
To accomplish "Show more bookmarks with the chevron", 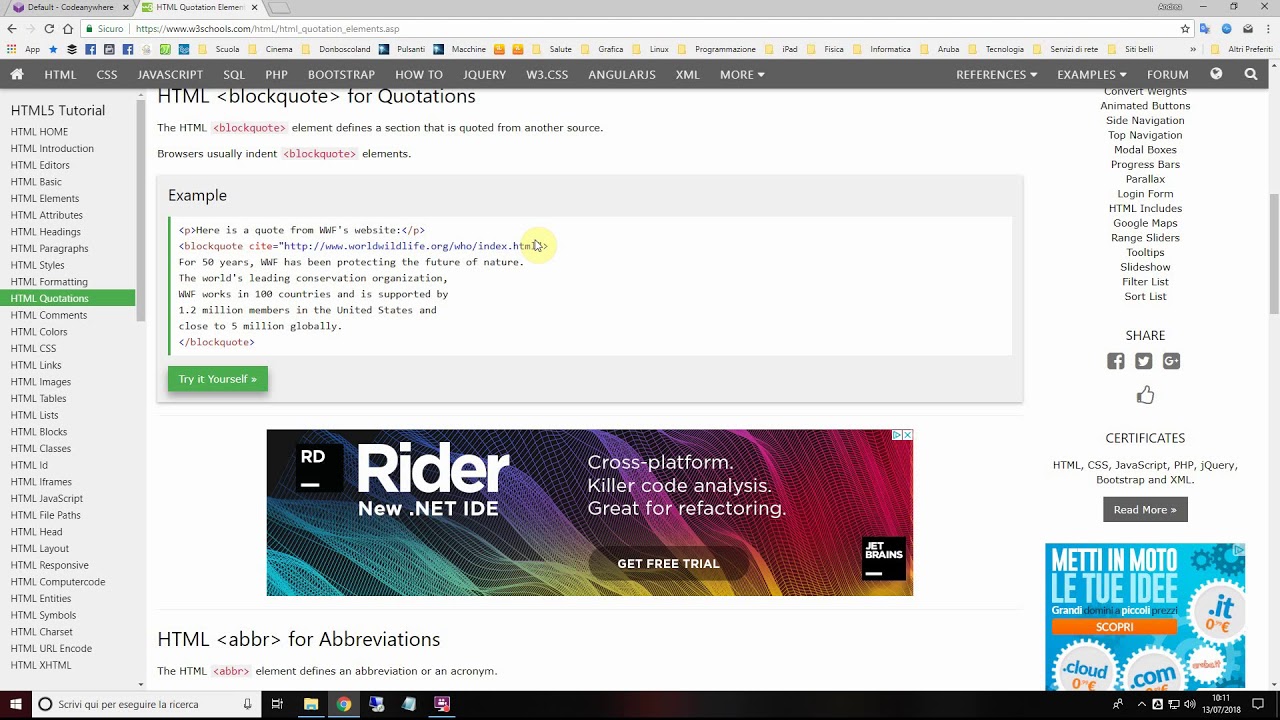I will (1193, 49).
